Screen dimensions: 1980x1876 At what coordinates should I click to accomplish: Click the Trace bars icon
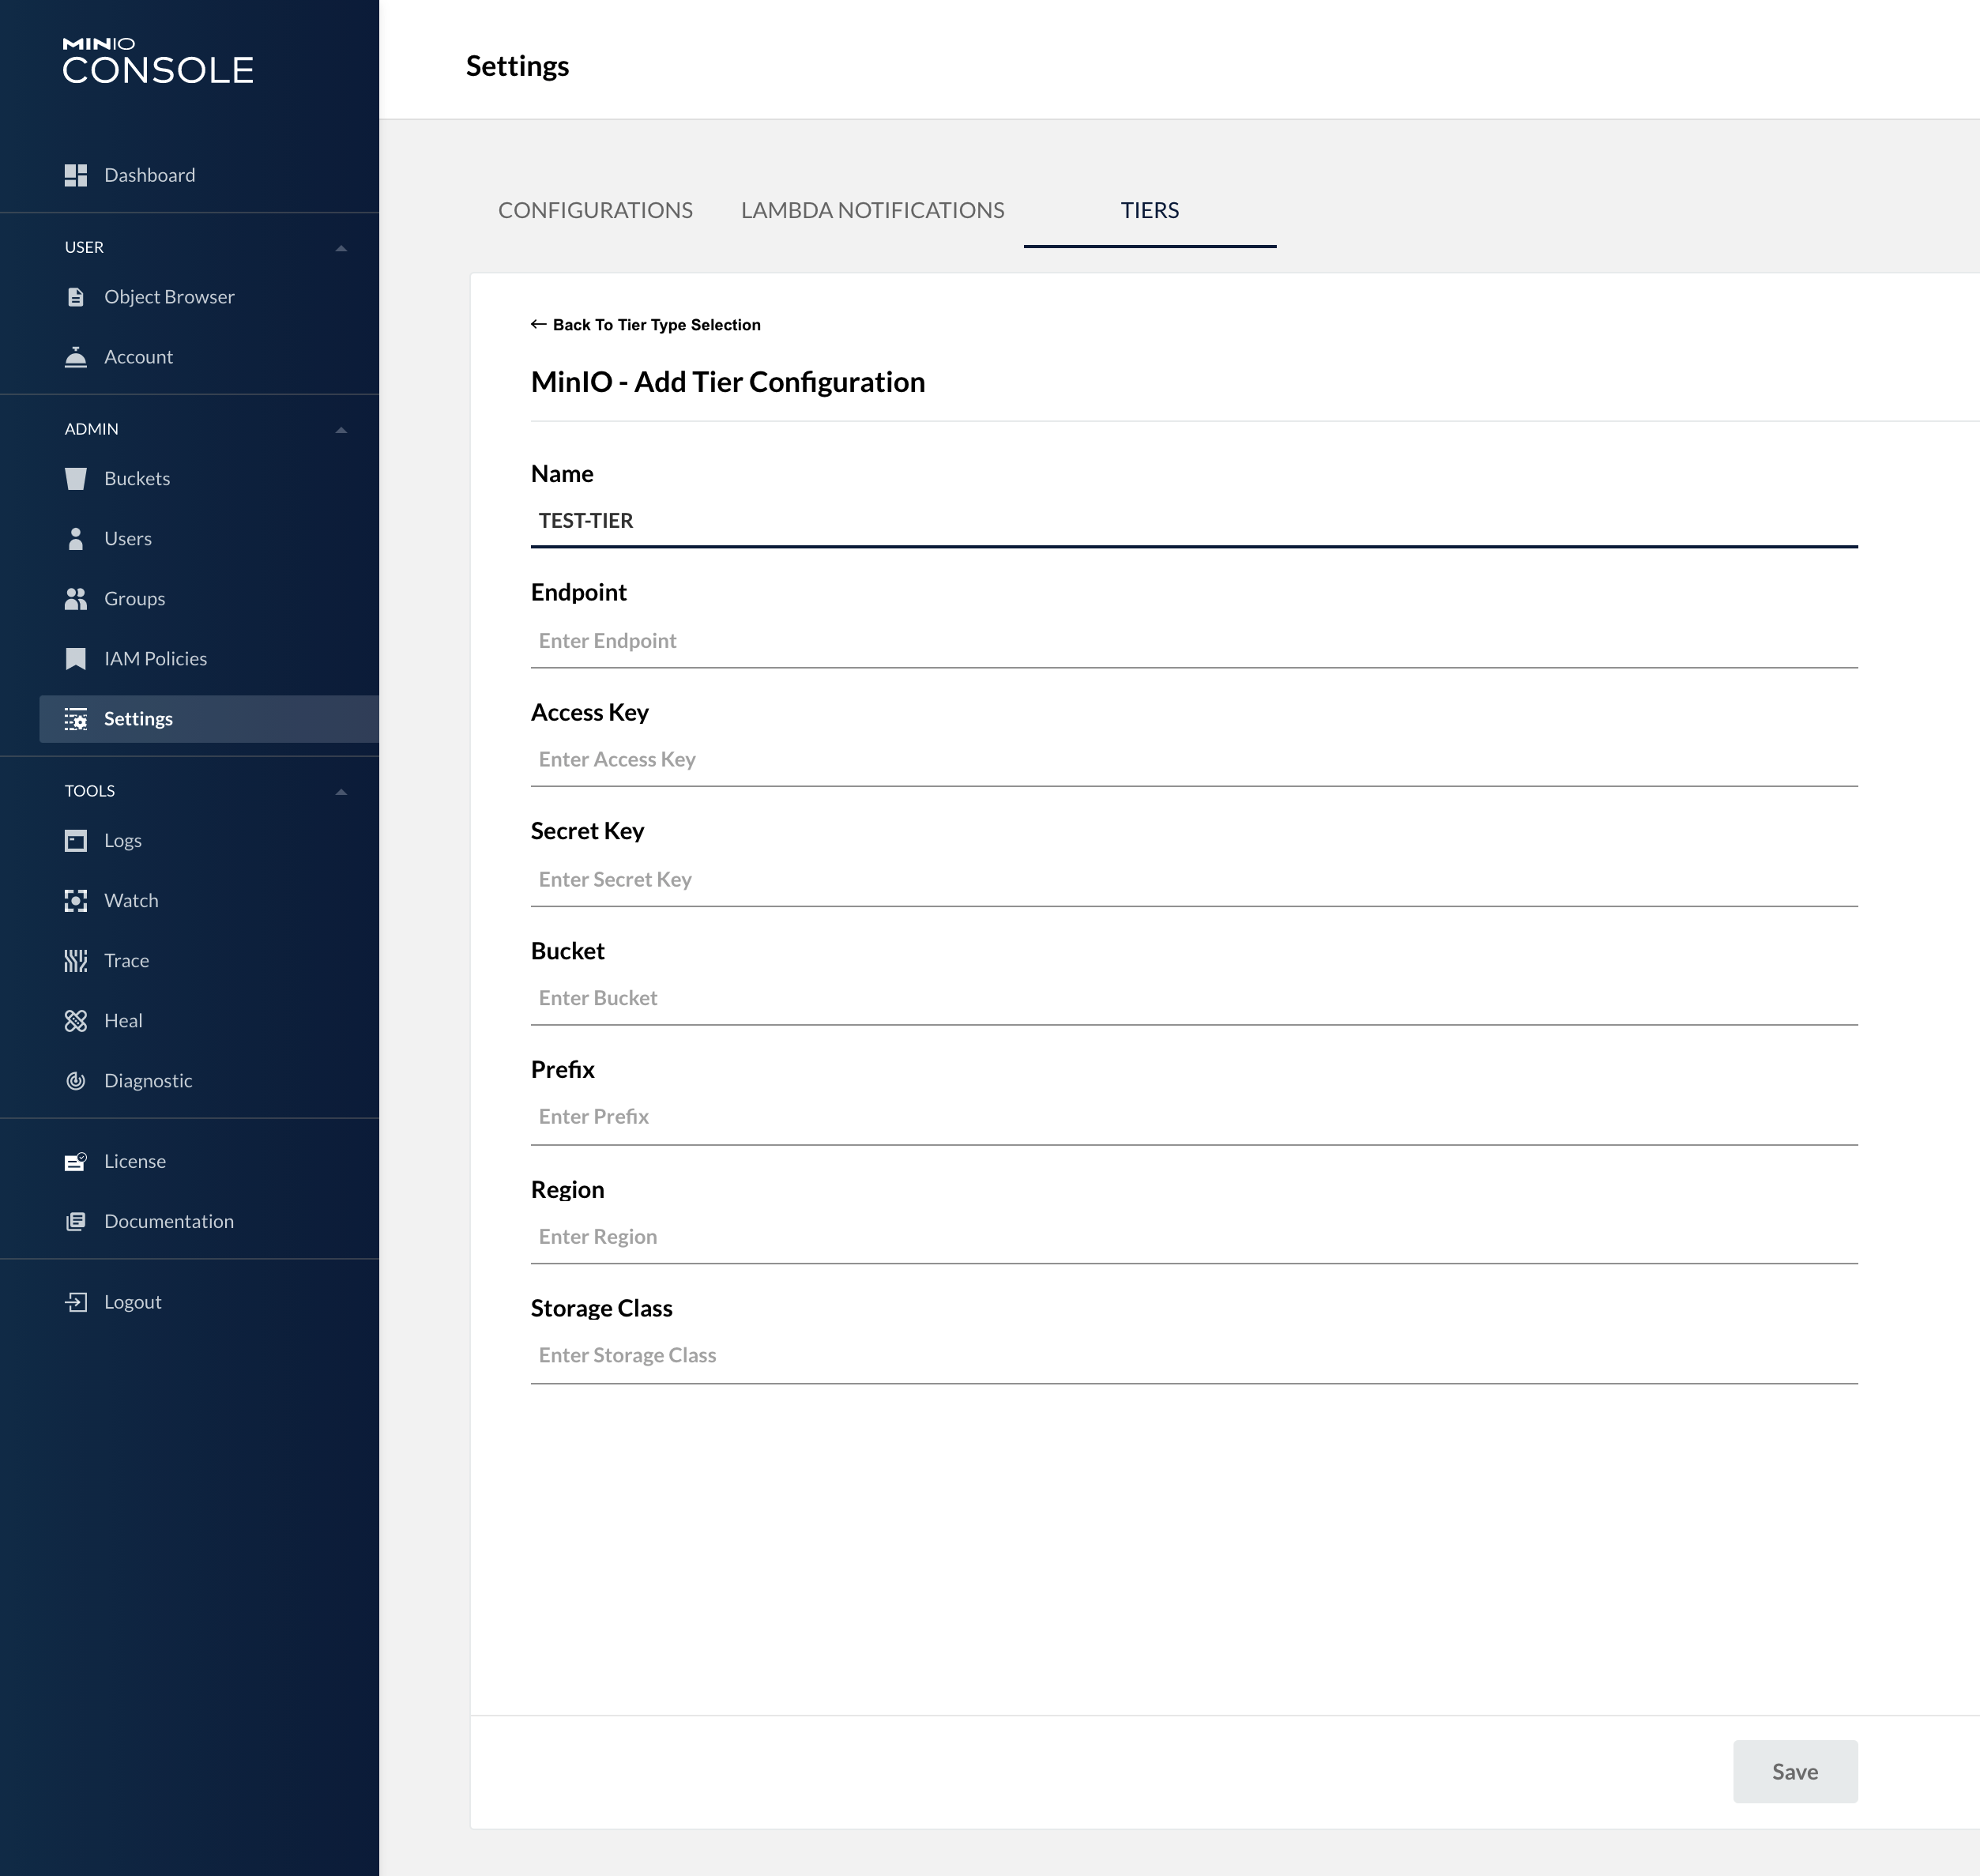76,961
